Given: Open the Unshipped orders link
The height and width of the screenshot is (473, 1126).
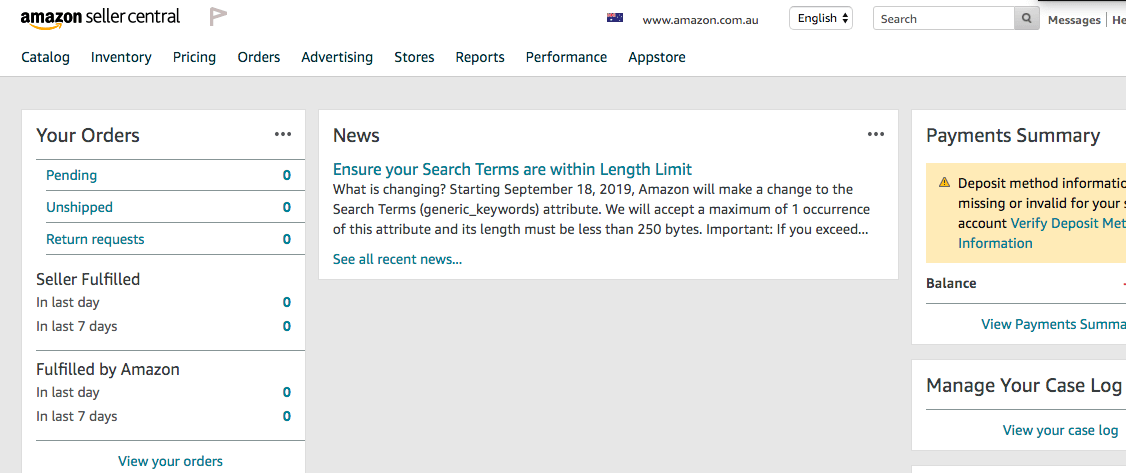Looking at the screenshot, I should [x=79, y=207].
